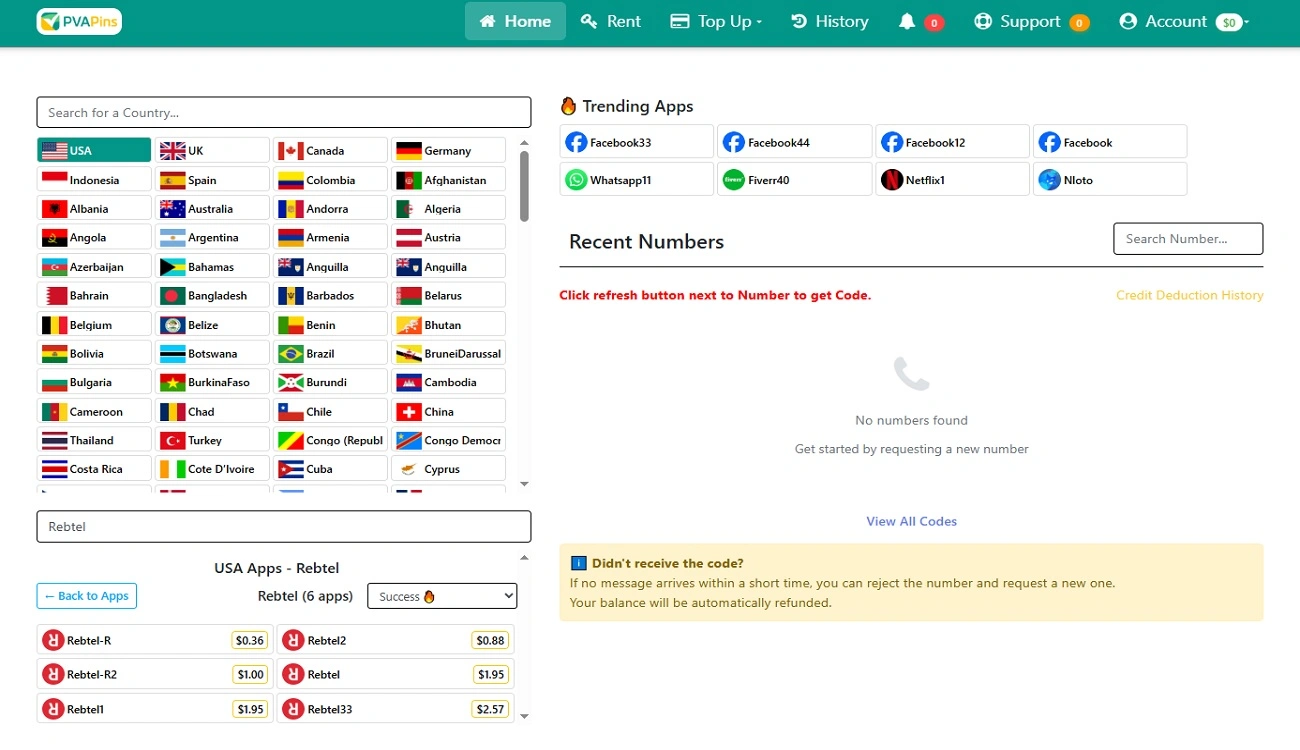Focus the app search field containing Rebtel
The width and height of the screenshot is (1300, 750).
click(284, 527)
